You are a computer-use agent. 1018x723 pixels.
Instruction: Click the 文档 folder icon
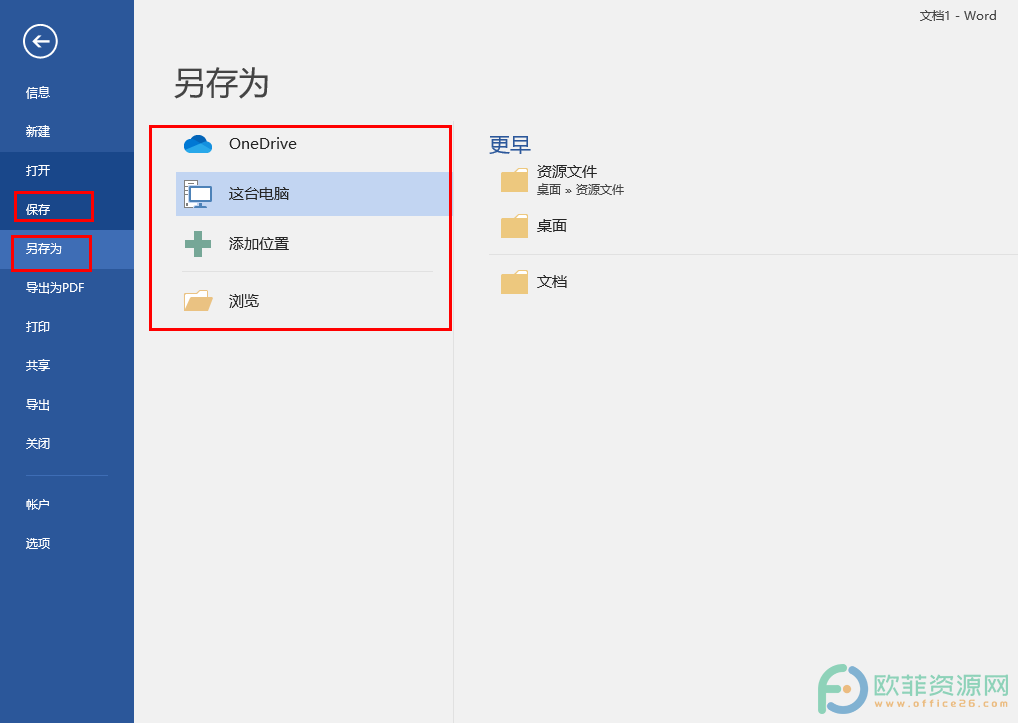(514, 282)
